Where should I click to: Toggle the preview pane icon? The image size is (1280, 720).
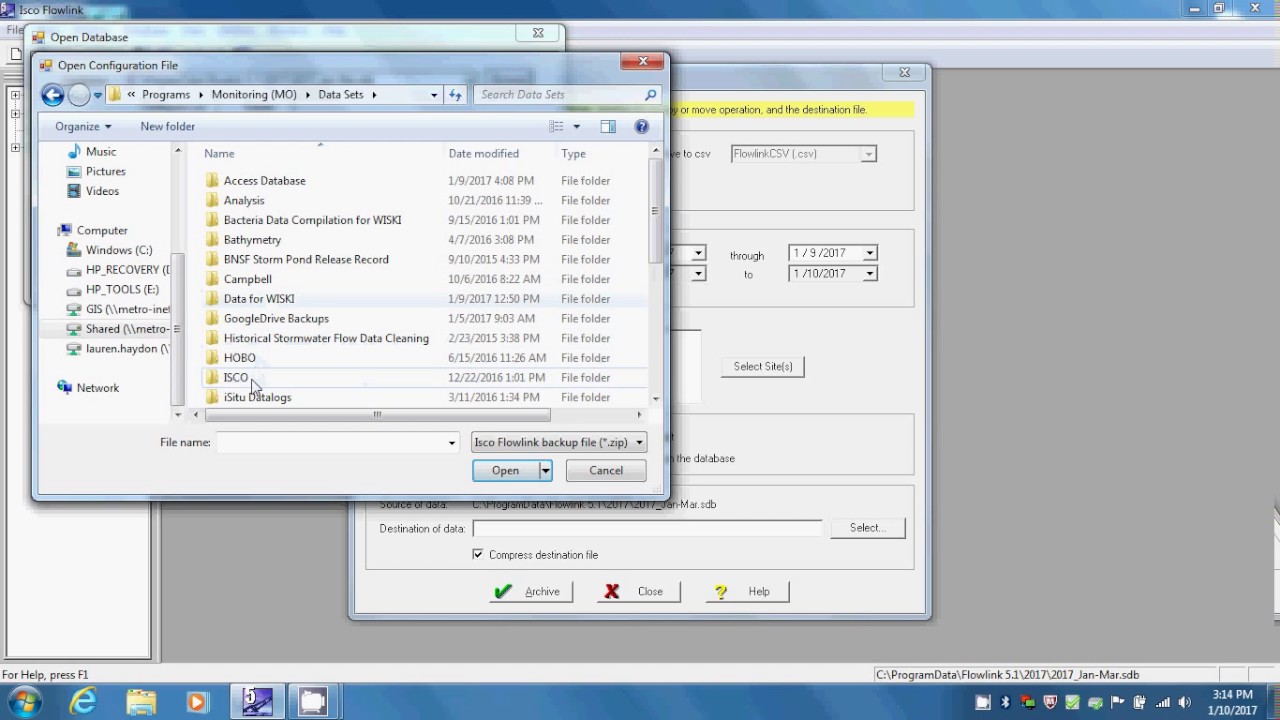pyautogui.click(x=608, y=127)
